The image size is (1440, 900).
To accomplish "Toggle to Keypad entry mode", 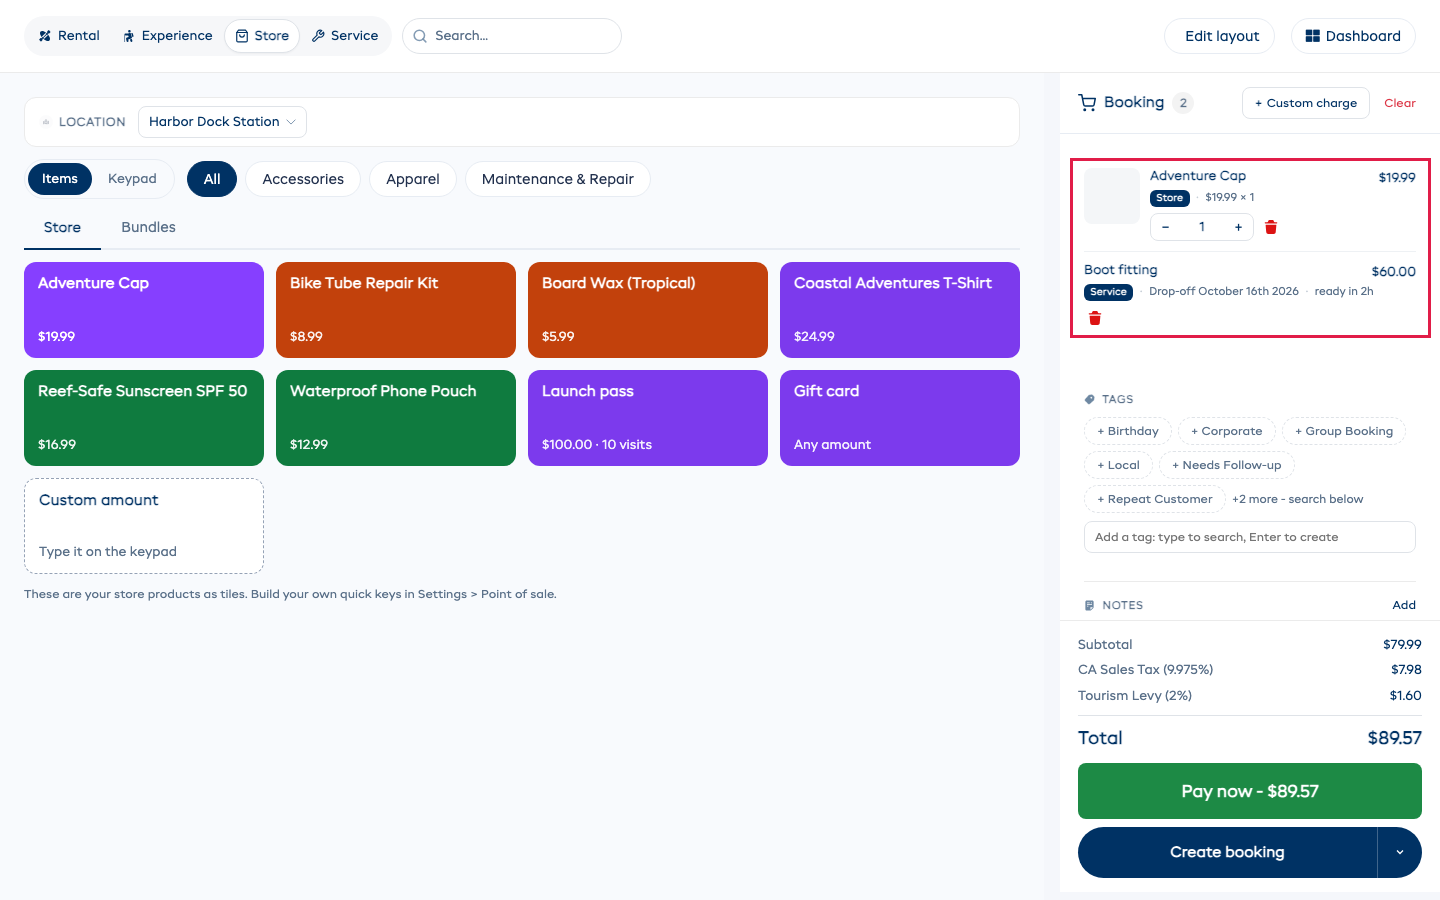I will point(132,179).
